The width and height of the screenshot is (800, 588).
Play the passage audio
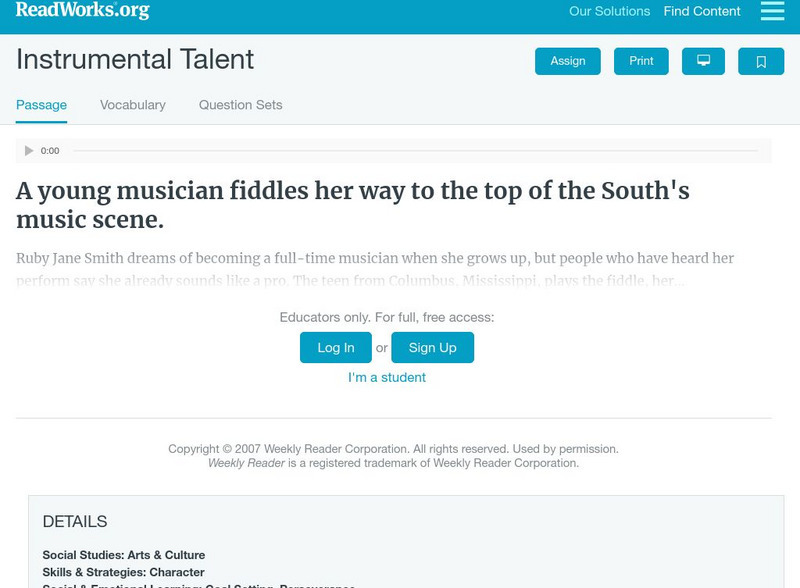pyautogui.click(x=29, y=151)
